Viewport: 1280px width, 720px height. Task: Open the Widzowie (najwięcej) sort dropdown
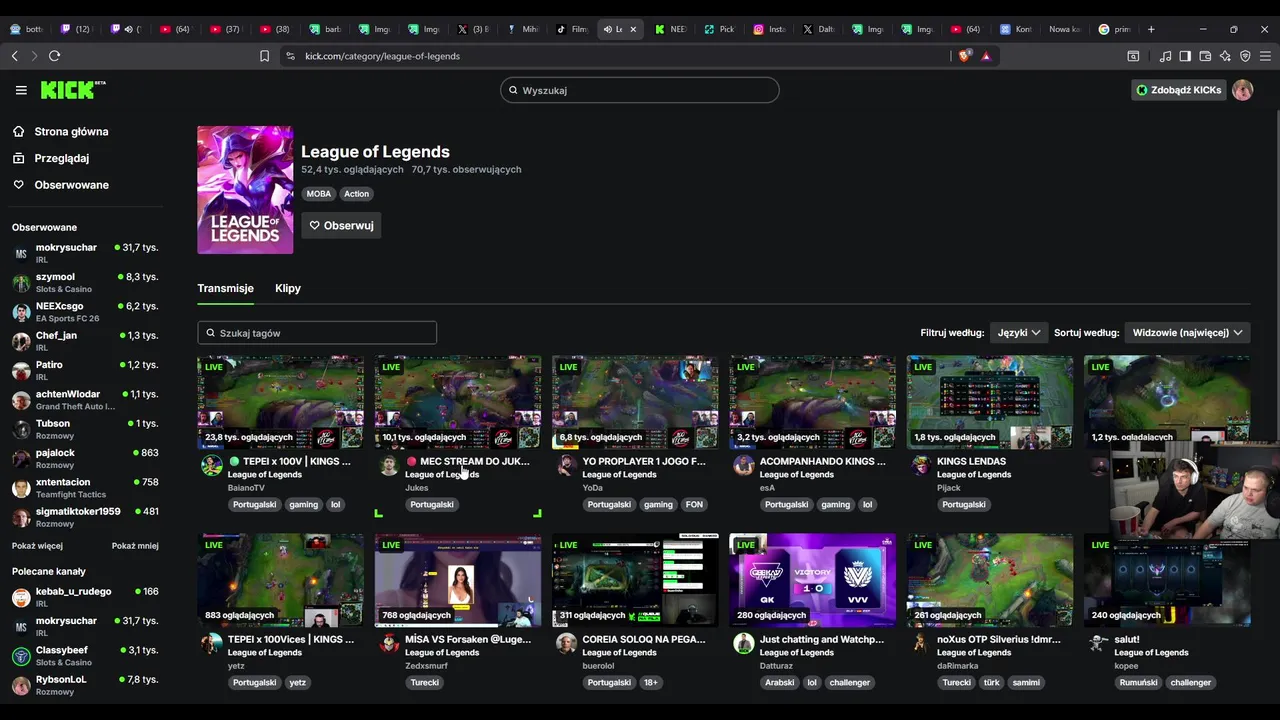pyautogui.click(x=1187, y=332)
